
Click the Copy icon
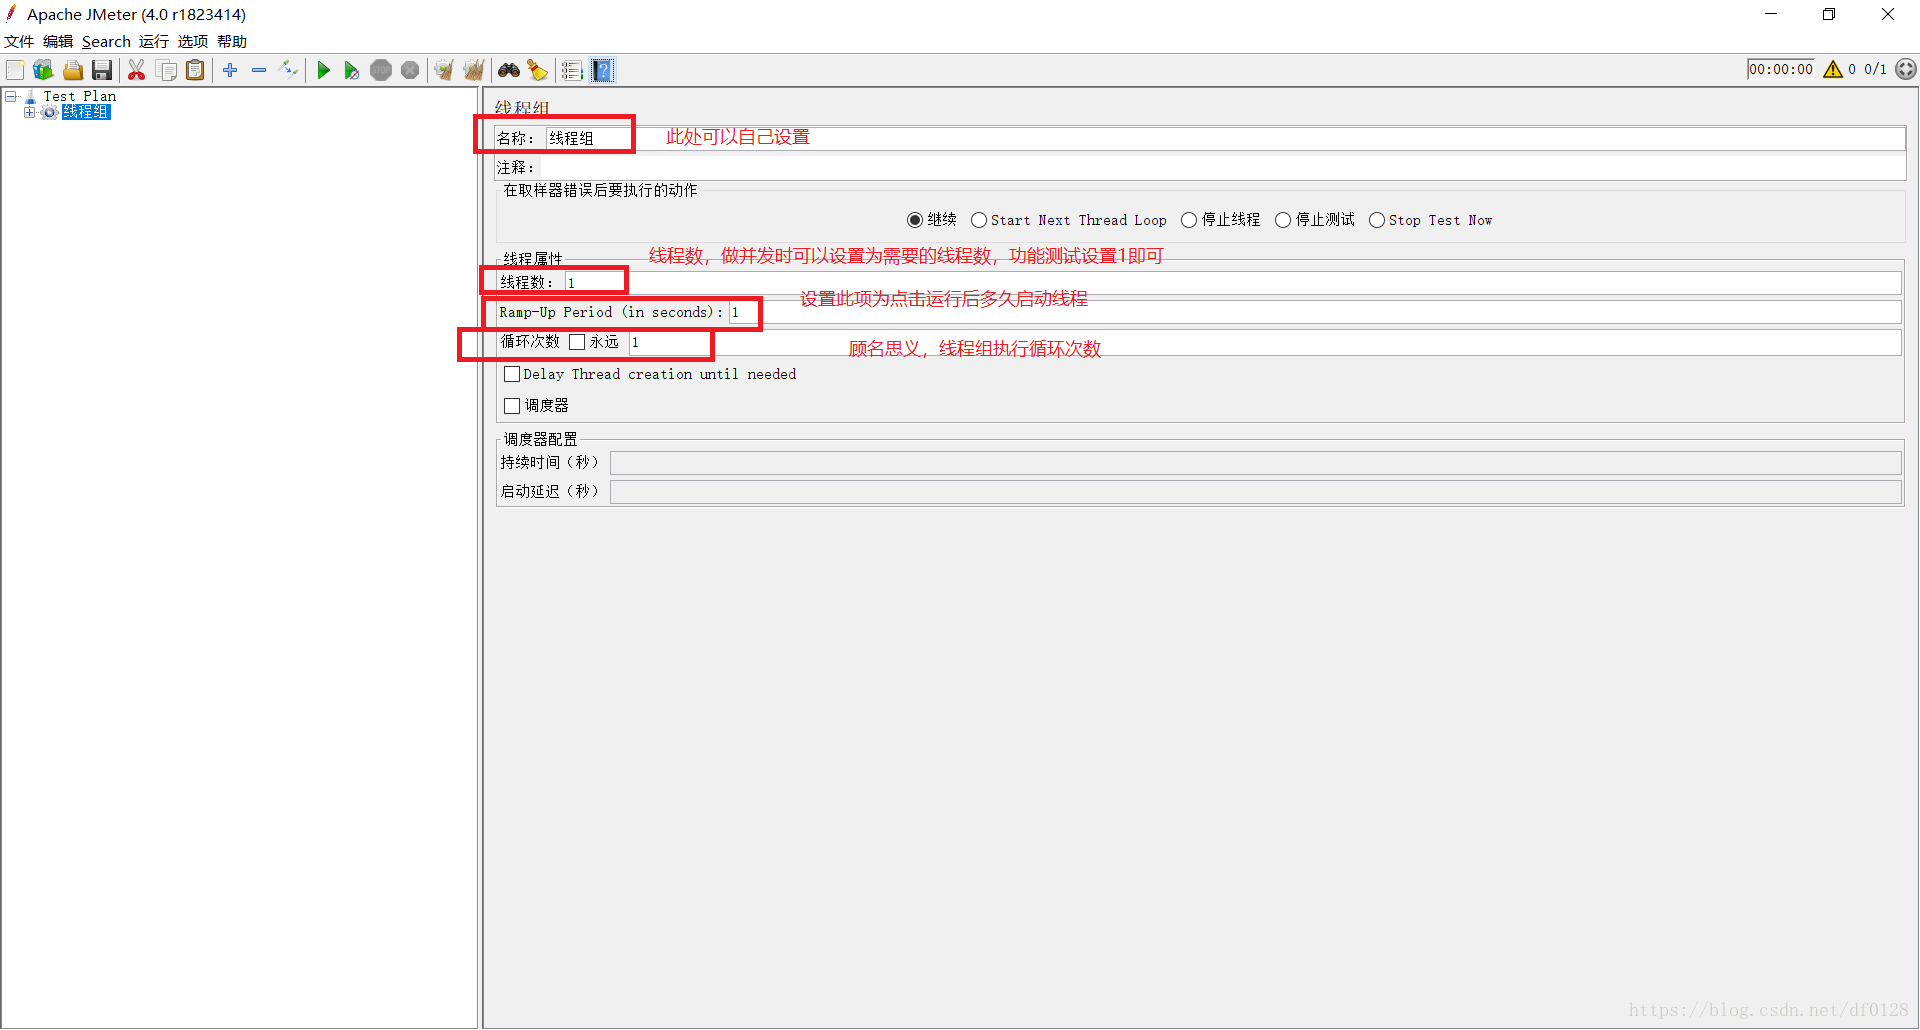click(167, 70)
